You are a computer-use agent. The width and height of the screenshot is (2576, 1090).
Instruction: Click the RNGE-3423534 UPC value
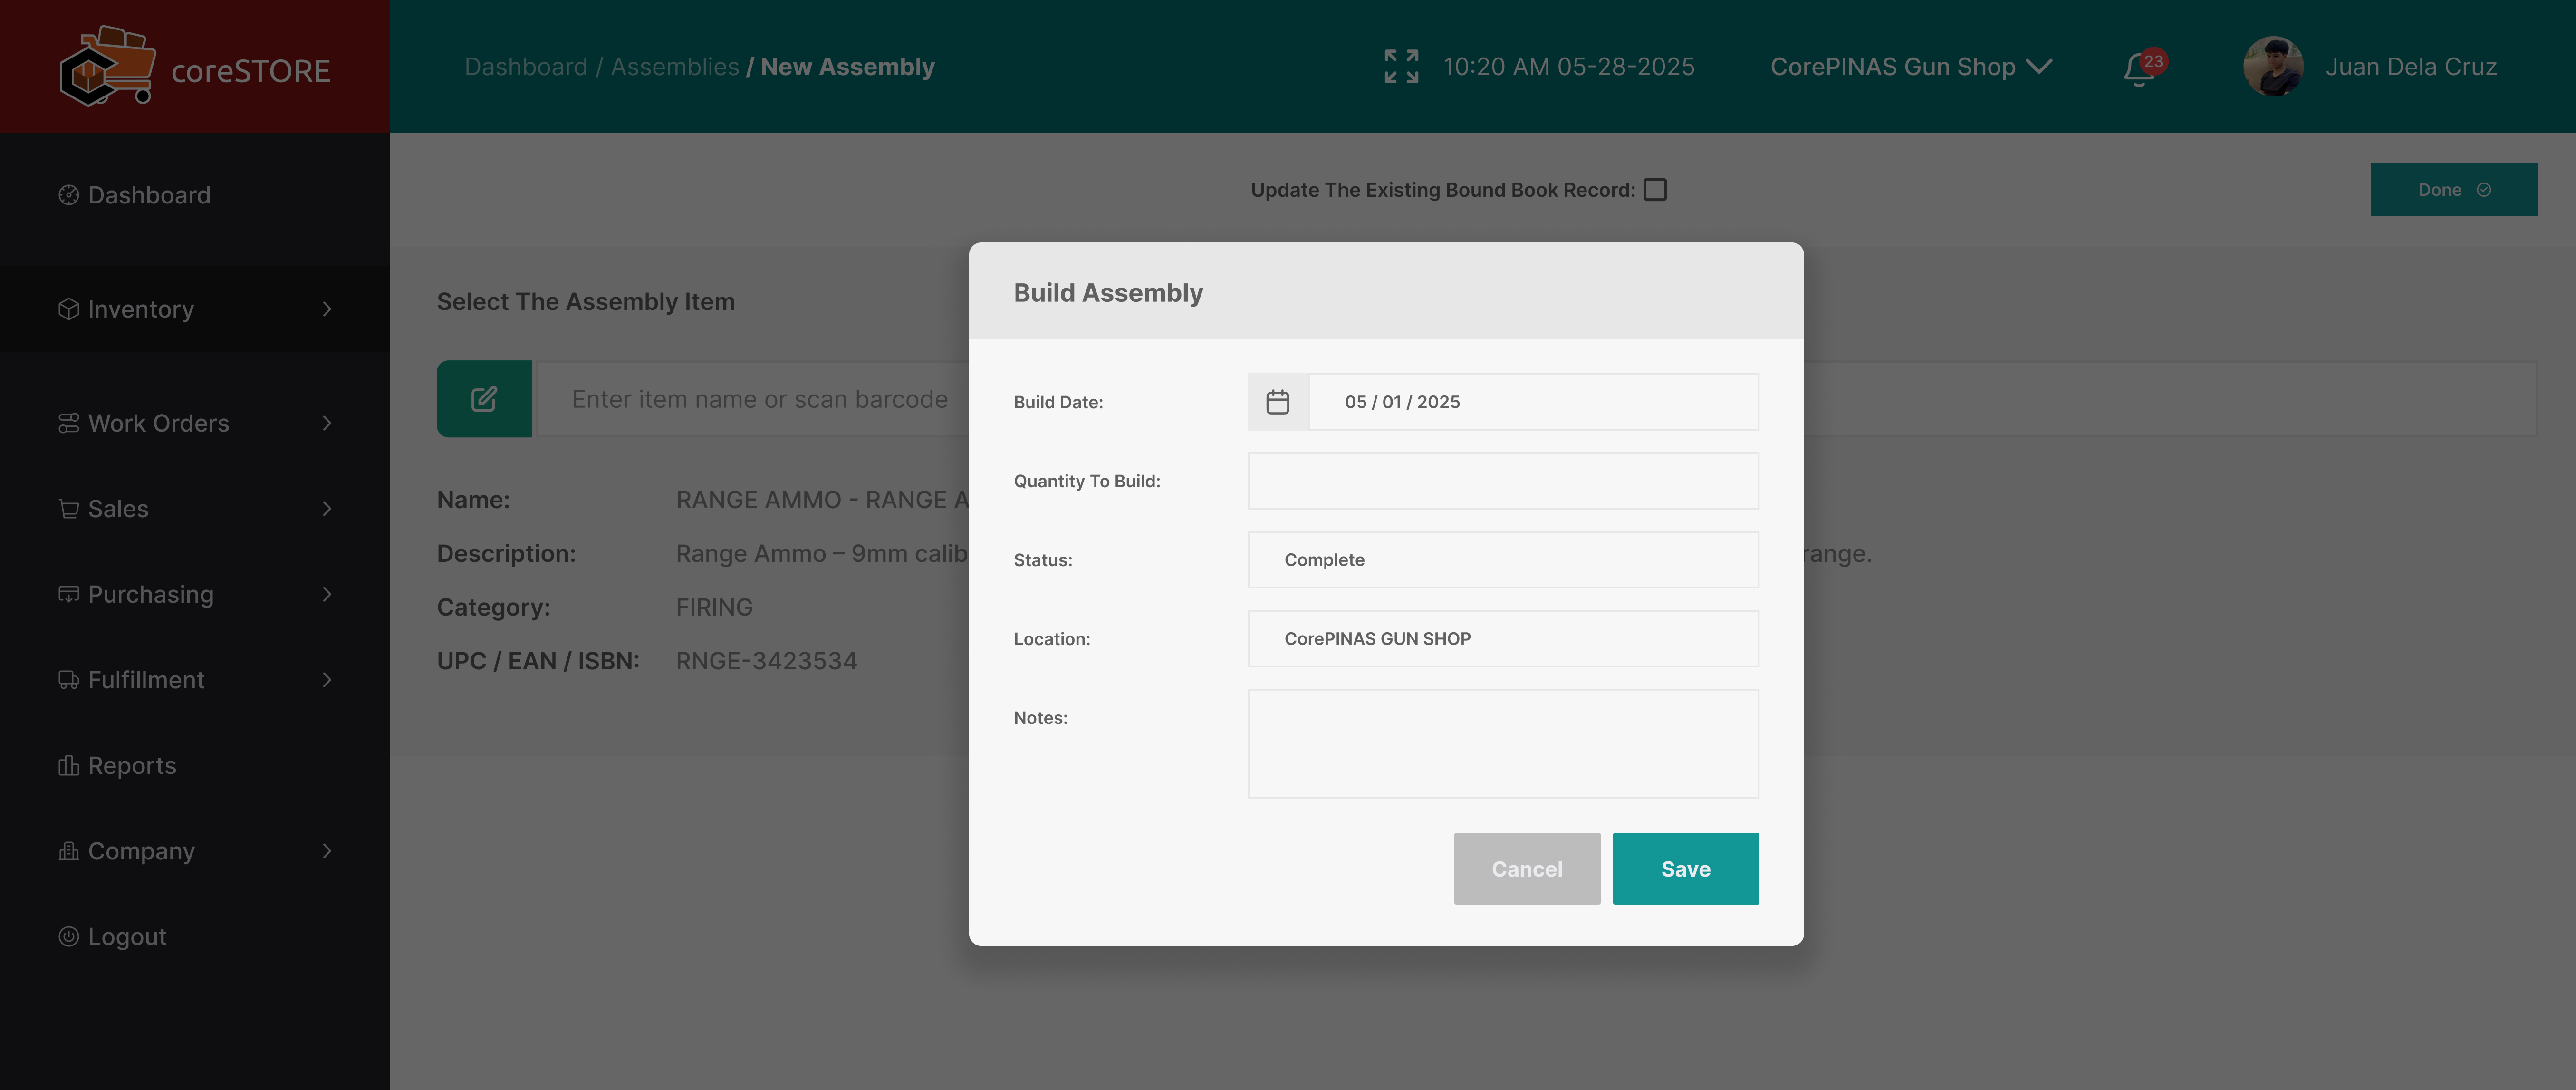766,661
